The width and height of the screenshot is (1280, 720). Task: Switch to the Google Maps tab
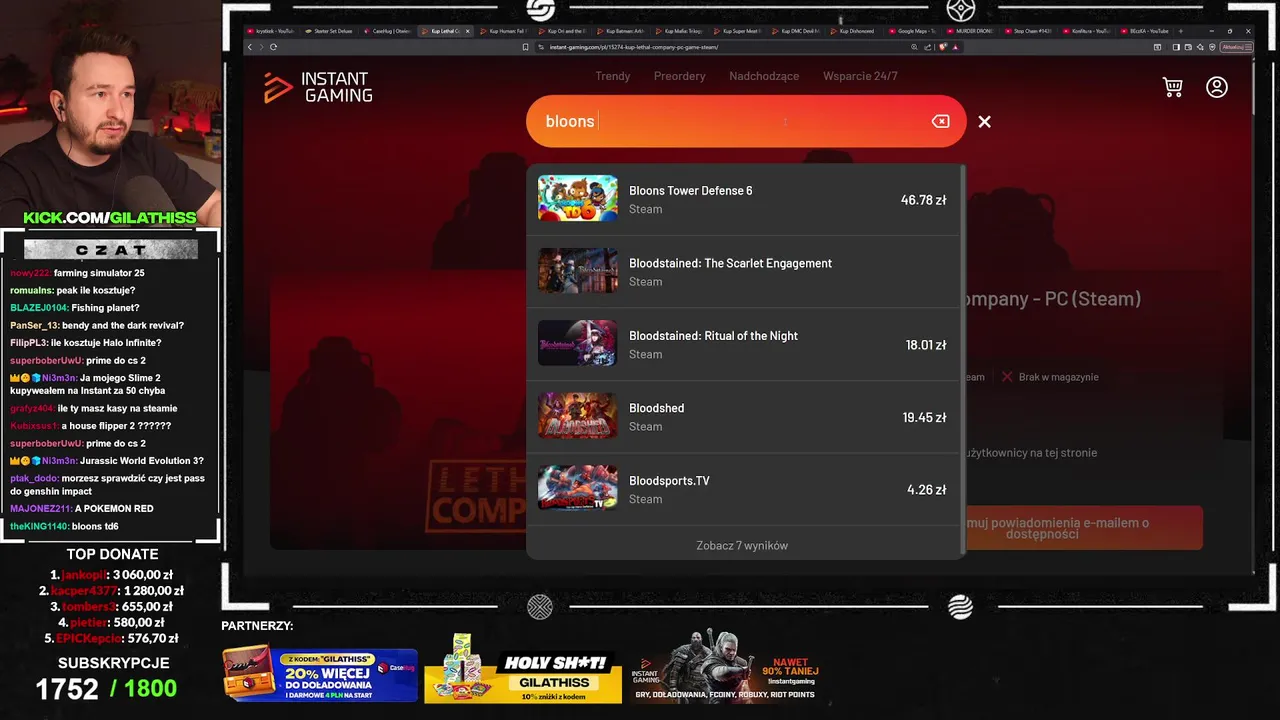coord(912,31)
